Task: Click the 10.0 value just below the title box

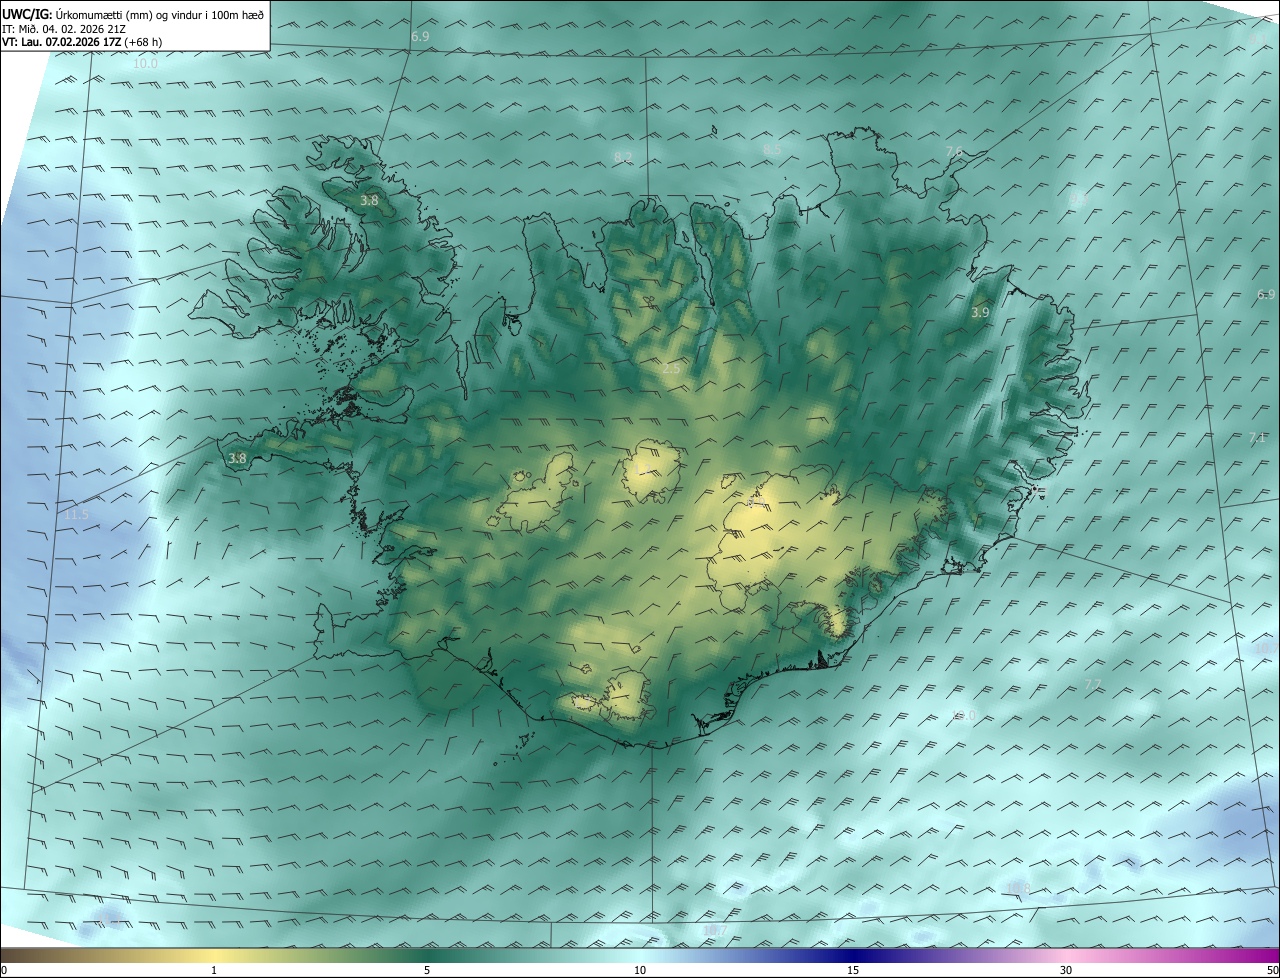Action: click(x=146, y=63)
